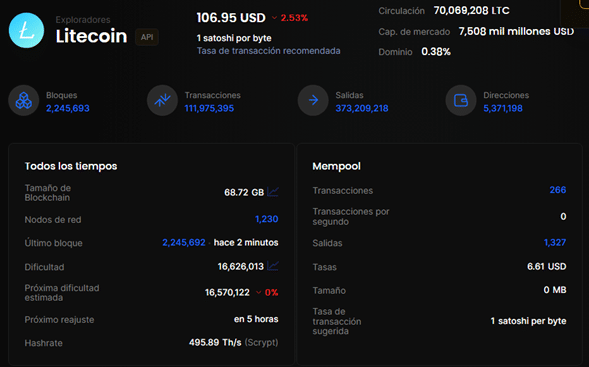This screenshot has height=367, width=589.
Task: Click the red price-drop arrow near 2.53%
Action: point(274,18)
